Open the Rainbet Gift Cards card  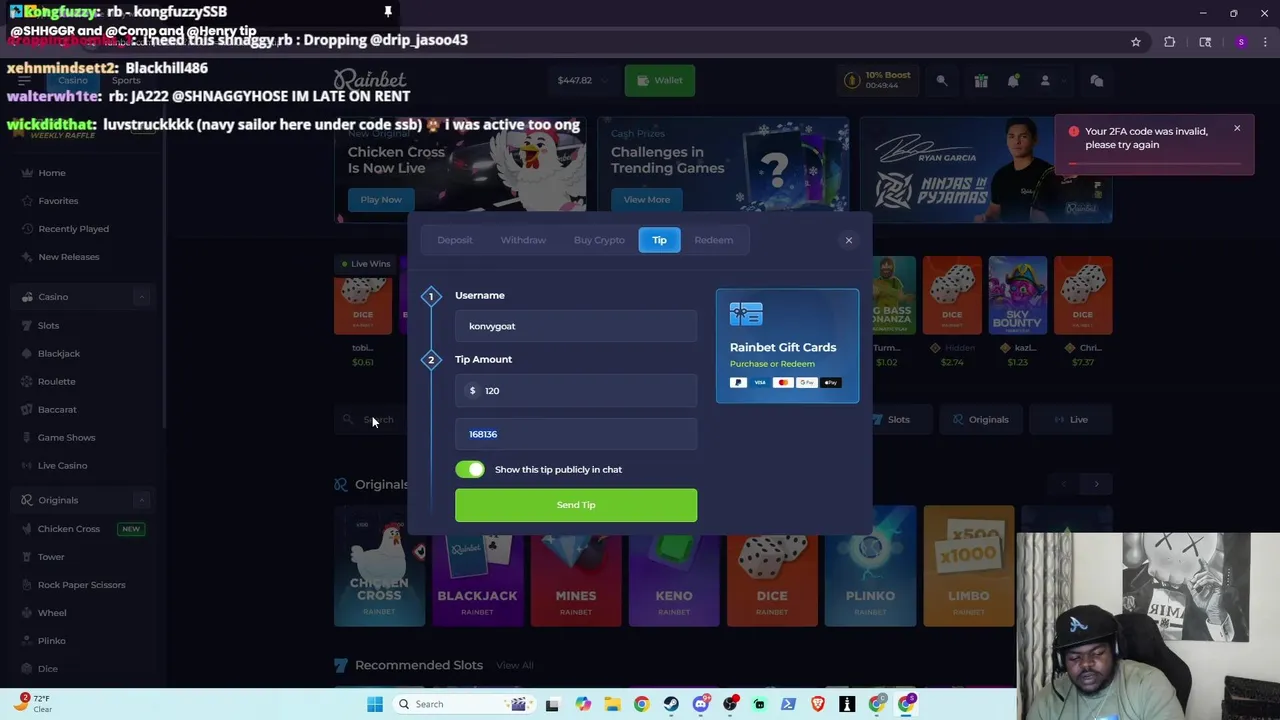[x=787, y=346]
